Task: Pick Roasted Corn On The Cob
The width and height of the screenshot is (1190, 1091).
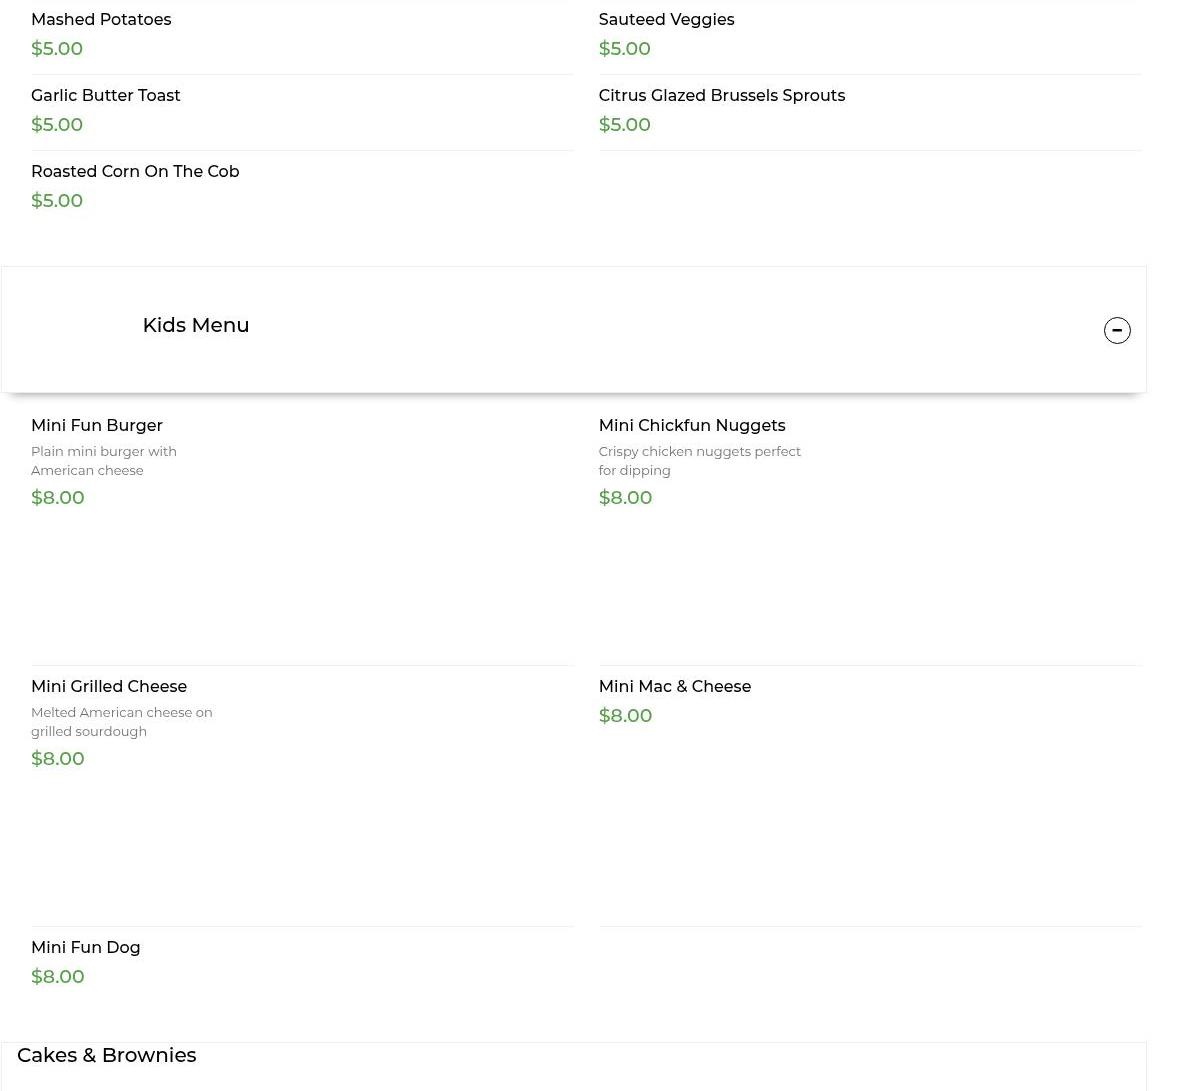Action: [135, 172]
